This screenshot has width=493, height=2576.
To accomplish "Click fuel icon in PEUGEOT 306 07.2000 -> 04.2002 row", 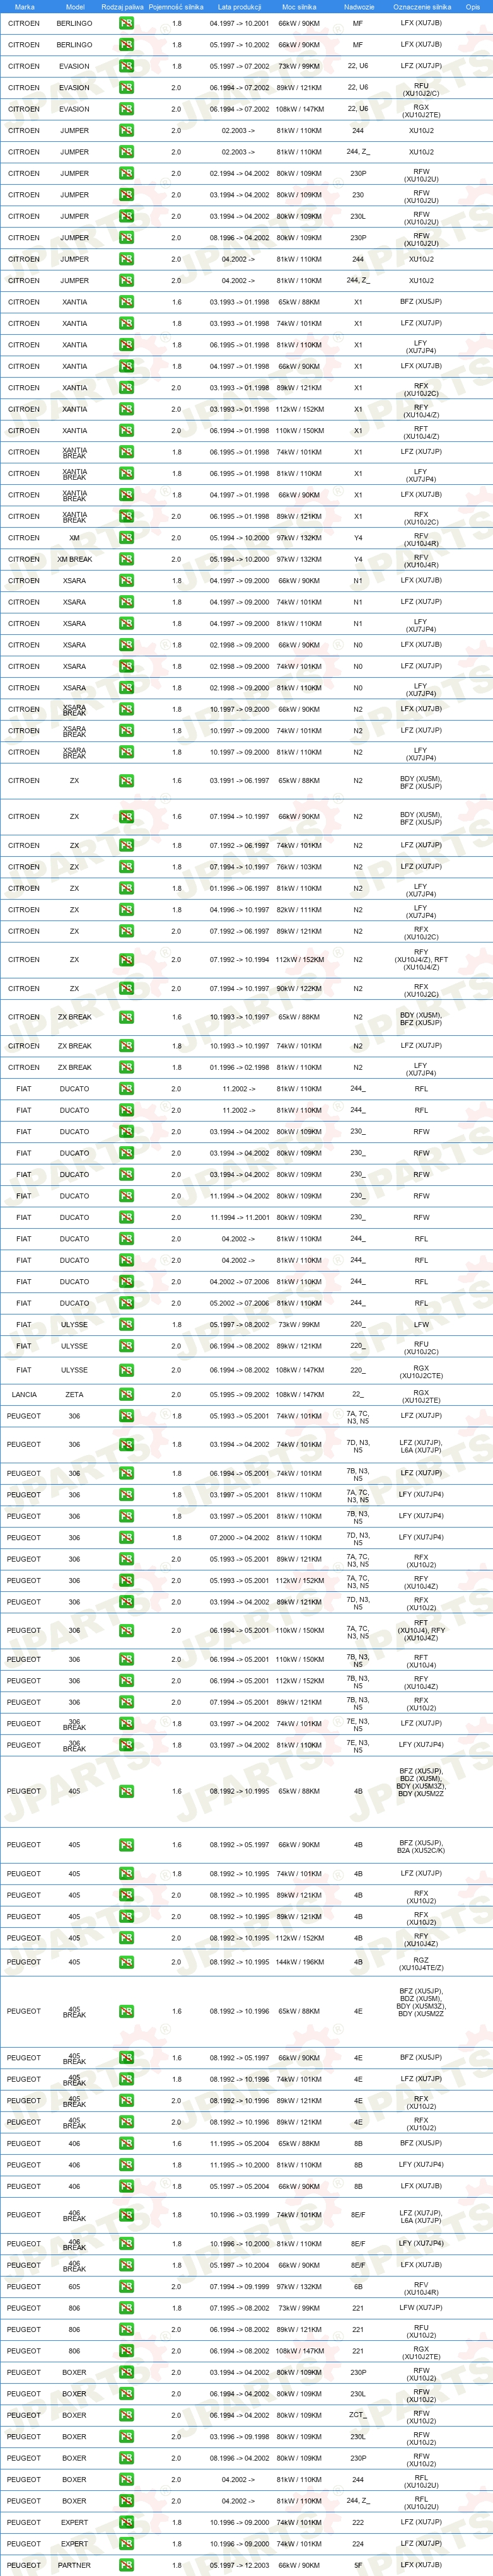I will 126,1538.
